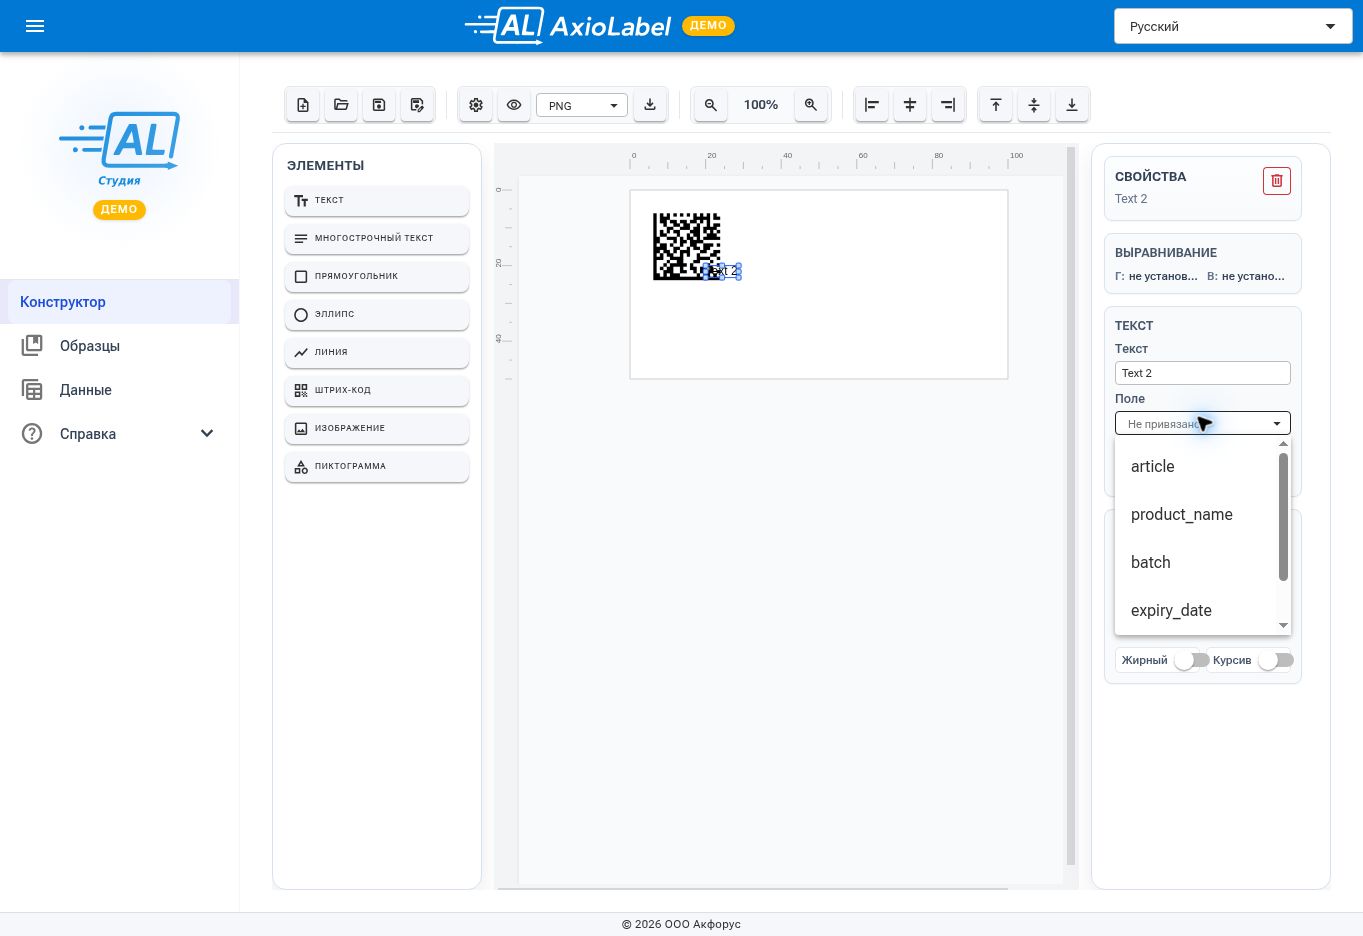Pick the batch field option

pyautogui.click(x=1196, y=562)
